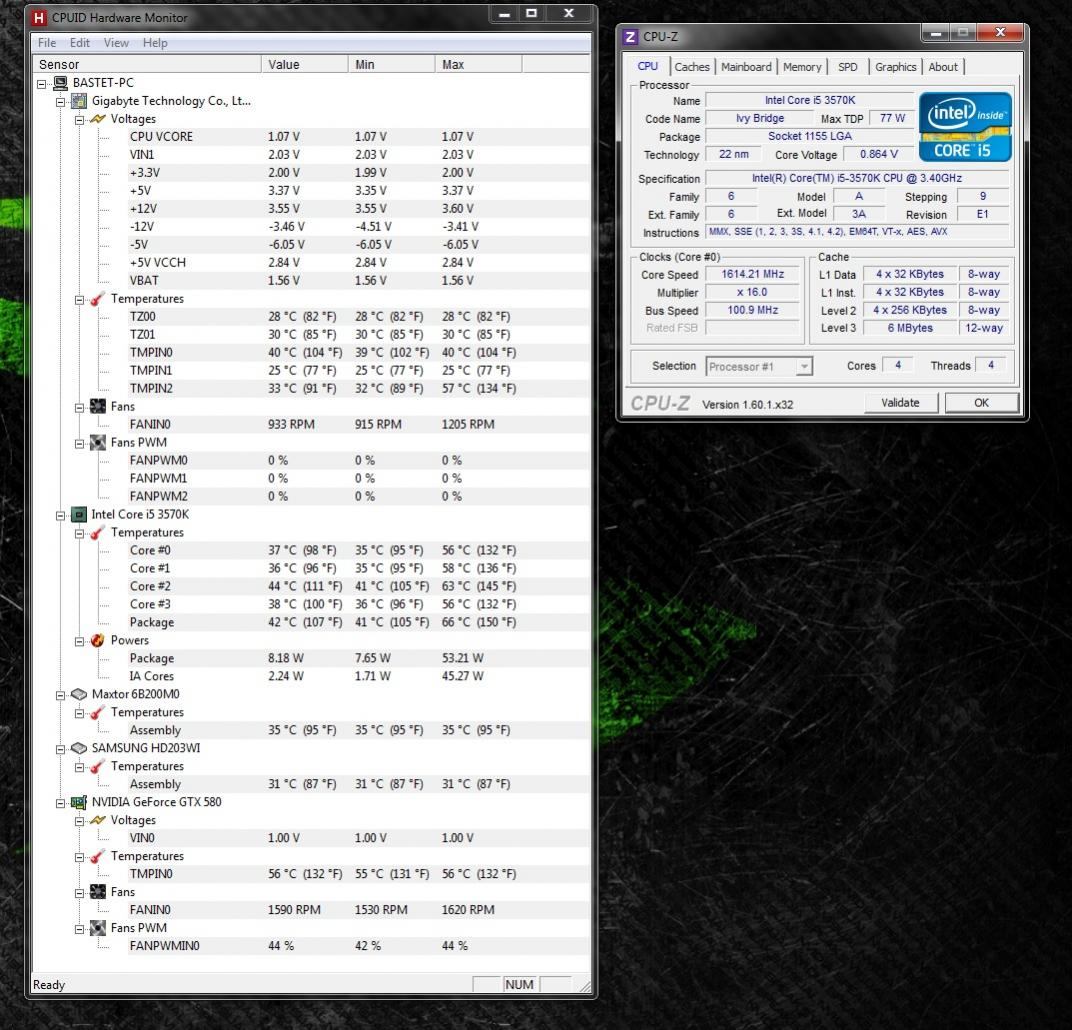The width and height of the screenshot is (1072, 1030).
Task: Switch to the About tab in CPU-Z
Action: point(943,67)
